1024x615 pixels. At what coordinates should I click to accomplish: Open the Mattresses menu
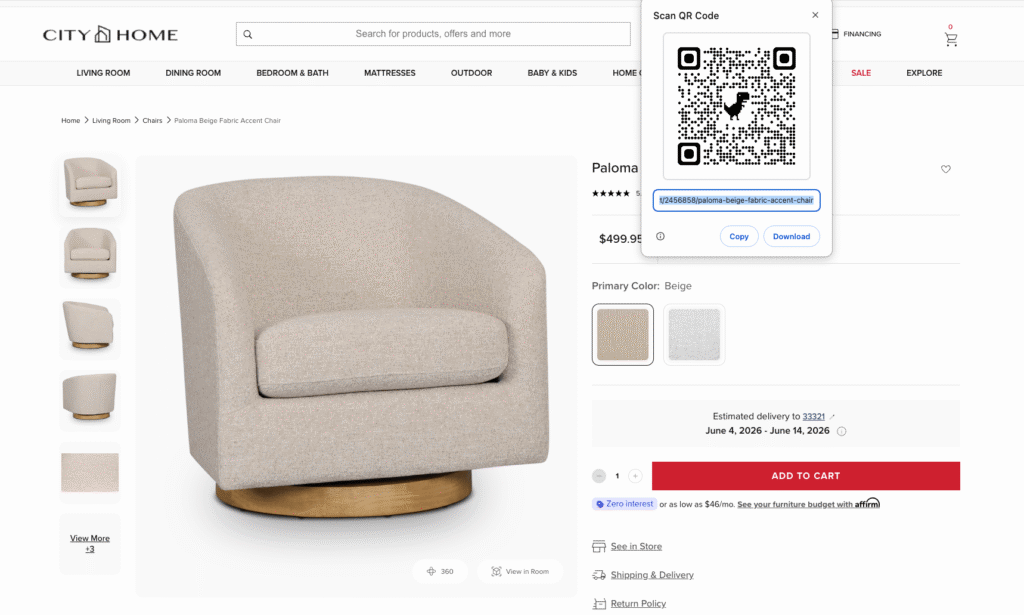tap(390, 73)
